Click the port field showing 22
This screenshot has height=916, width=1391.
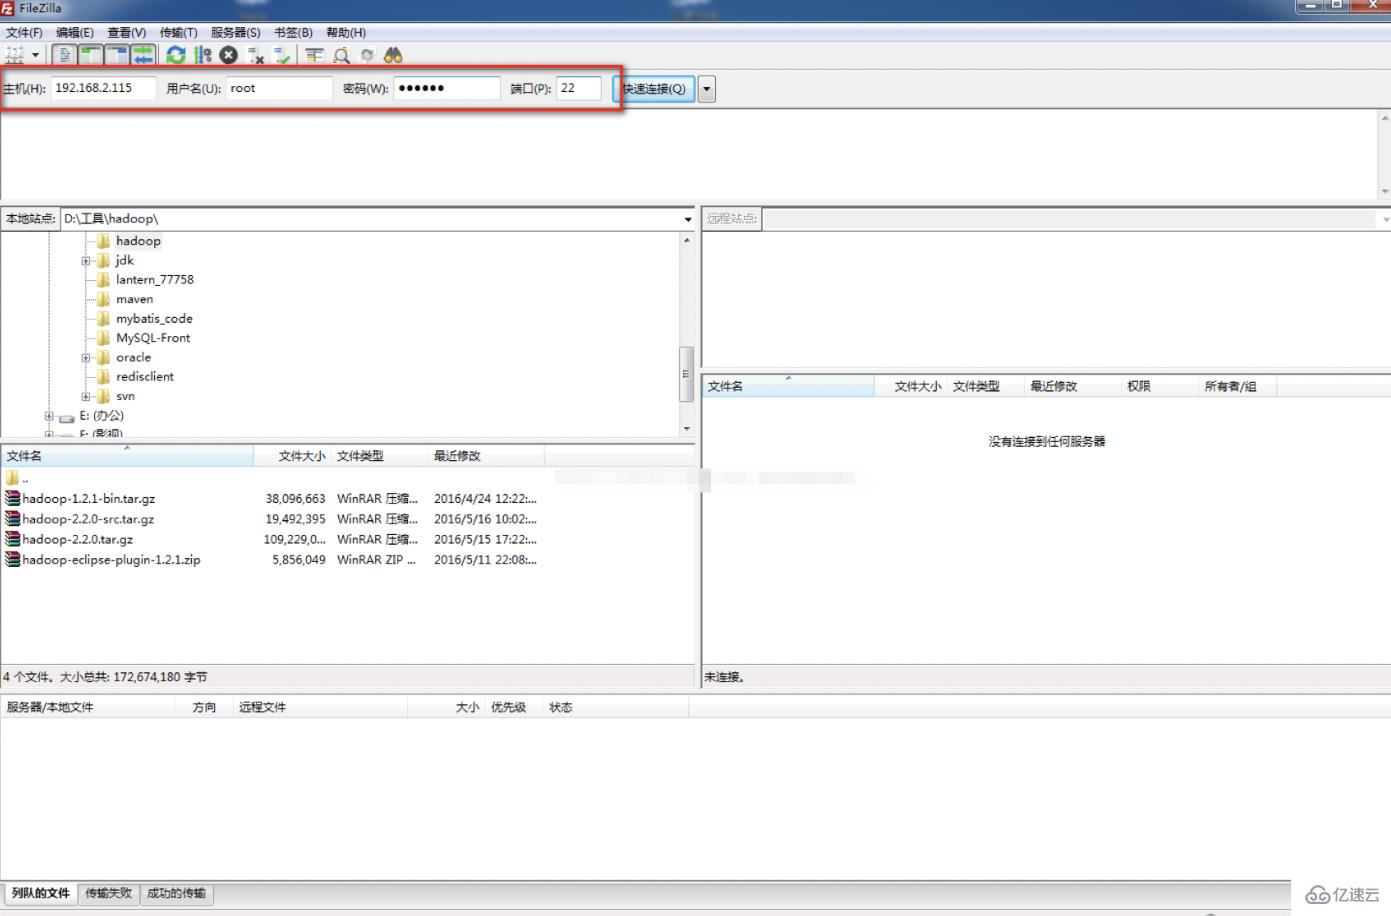click(579, 88)
